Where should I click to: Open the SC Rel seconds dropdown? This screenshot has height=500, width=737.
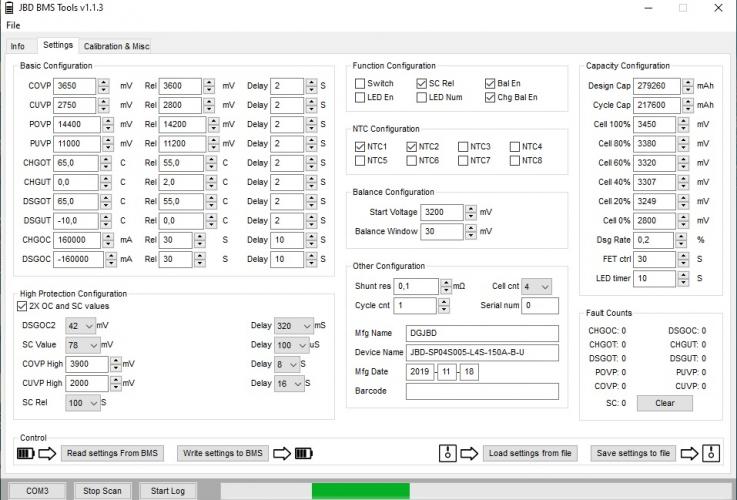96,402
